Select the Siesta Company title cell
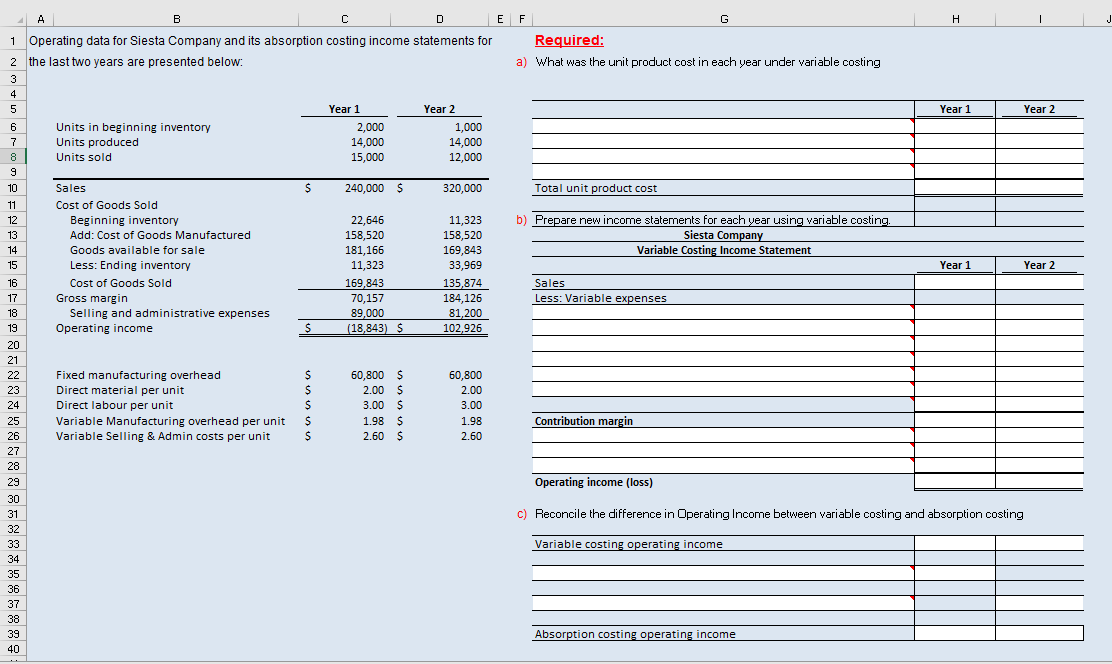 pyautogui.click(x=722, y=234)
